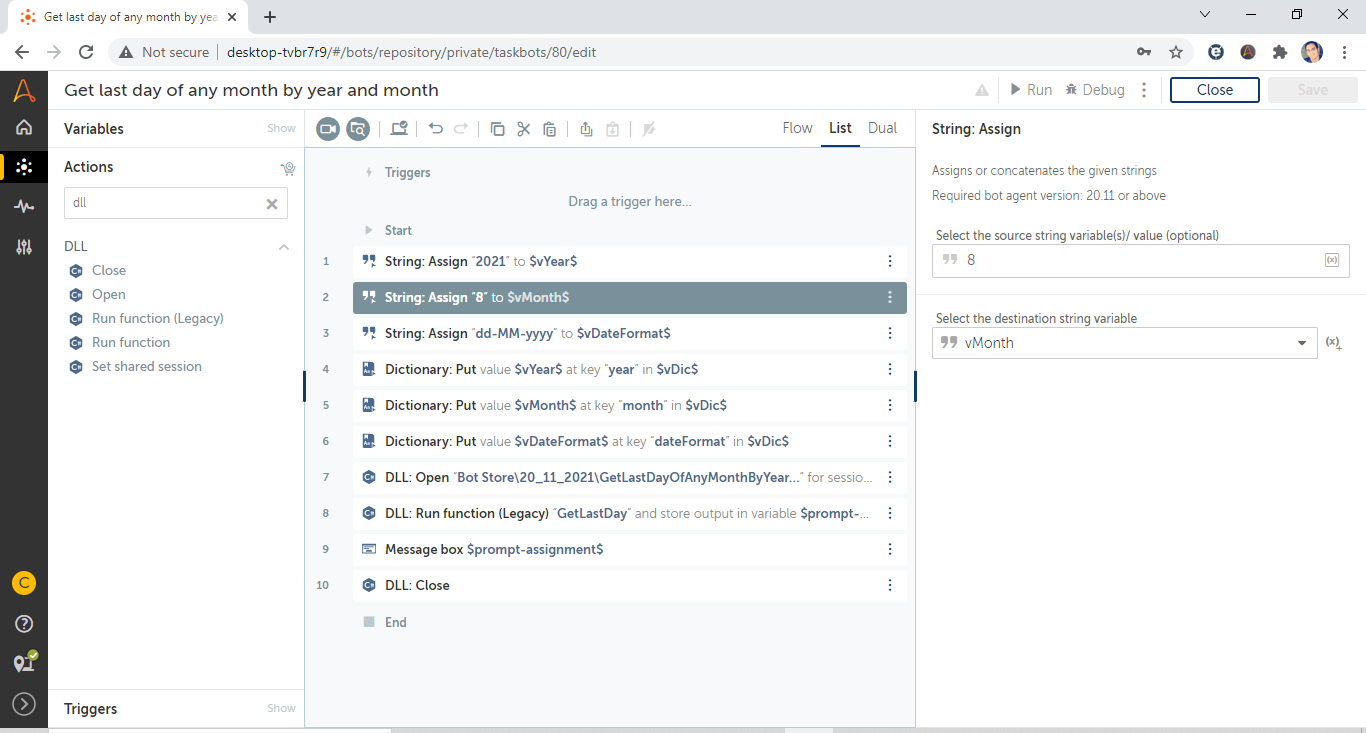Expand the left sidebar with bottom arrow
Image resolution: width=1366 pixels, height=733 pixels.
tap(24, 704)
